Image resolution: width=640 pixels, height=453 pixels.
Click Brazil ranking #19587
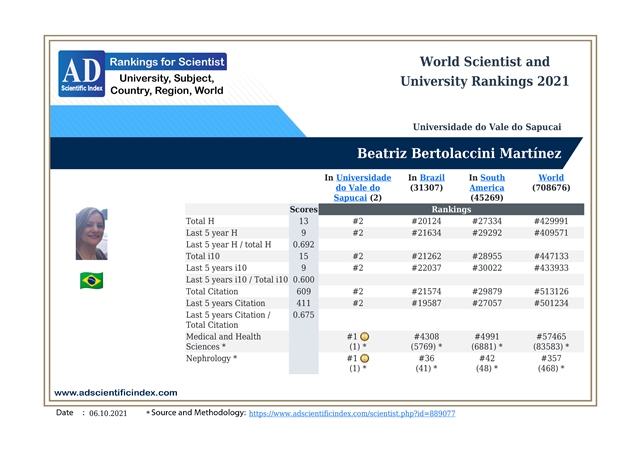point(427,303)
